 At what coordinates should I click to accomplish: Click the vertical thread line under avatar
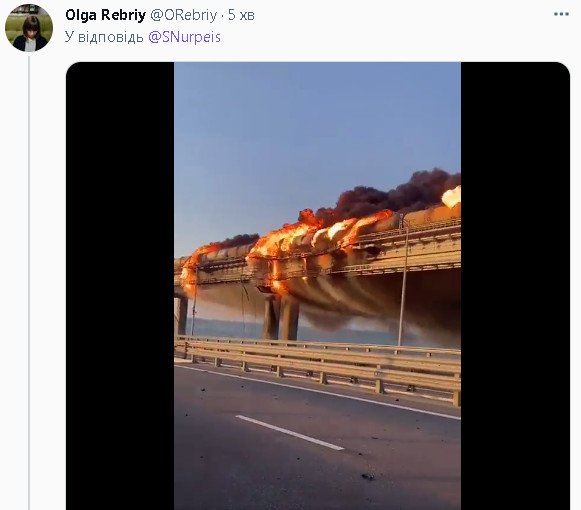(29, 282)
